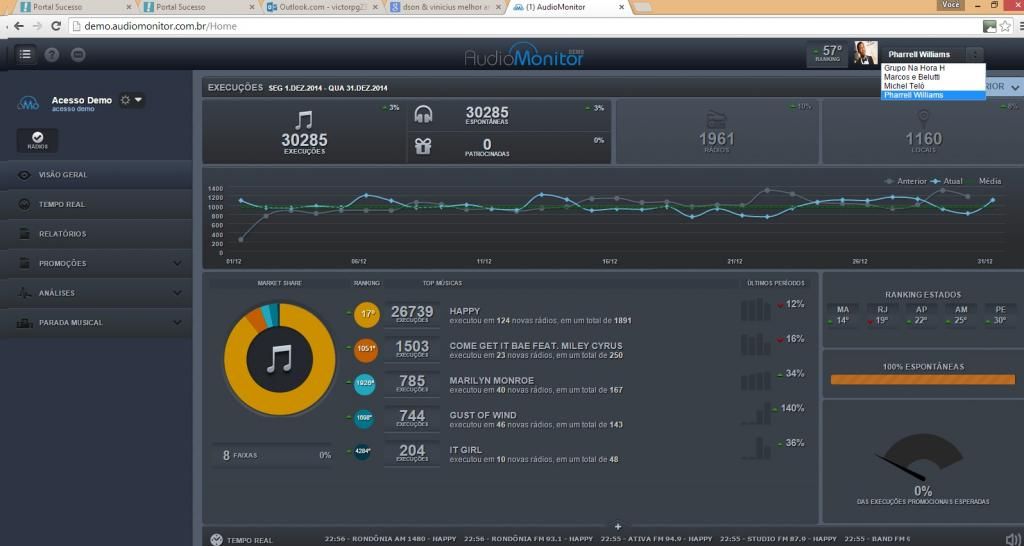Open the Relatórios sidebar item
The height and width of the screenshot is (546, 1024).
point(62,234)
